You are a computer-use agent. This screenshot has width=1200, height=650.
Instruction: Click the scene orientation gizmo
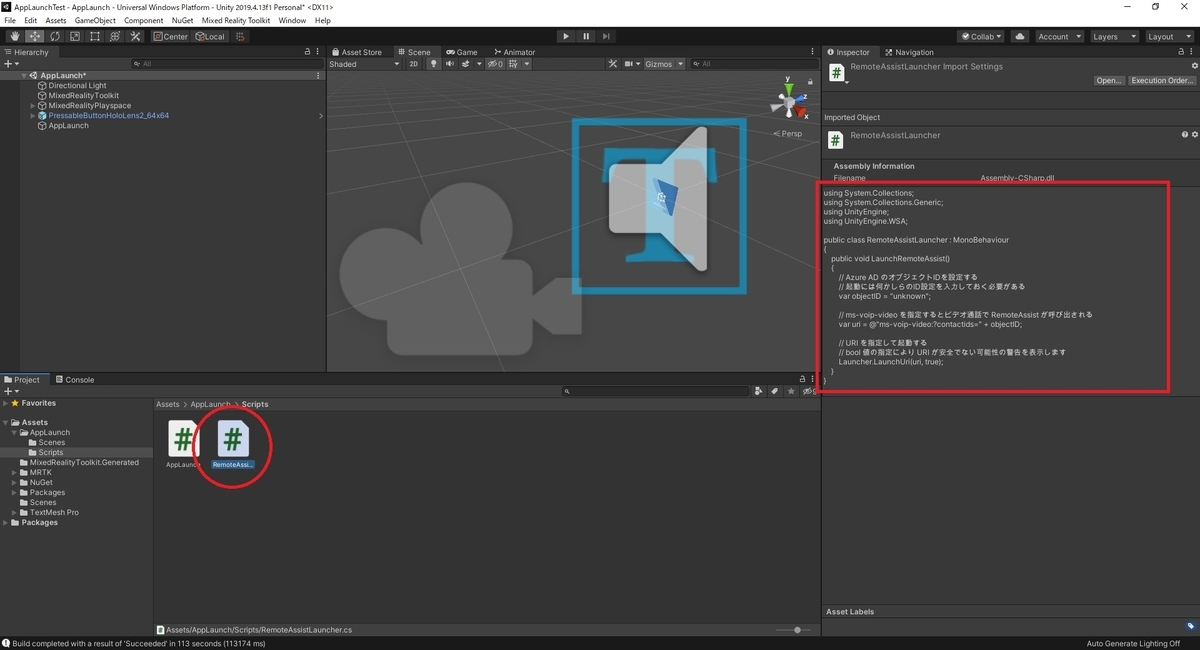(789, 103)
